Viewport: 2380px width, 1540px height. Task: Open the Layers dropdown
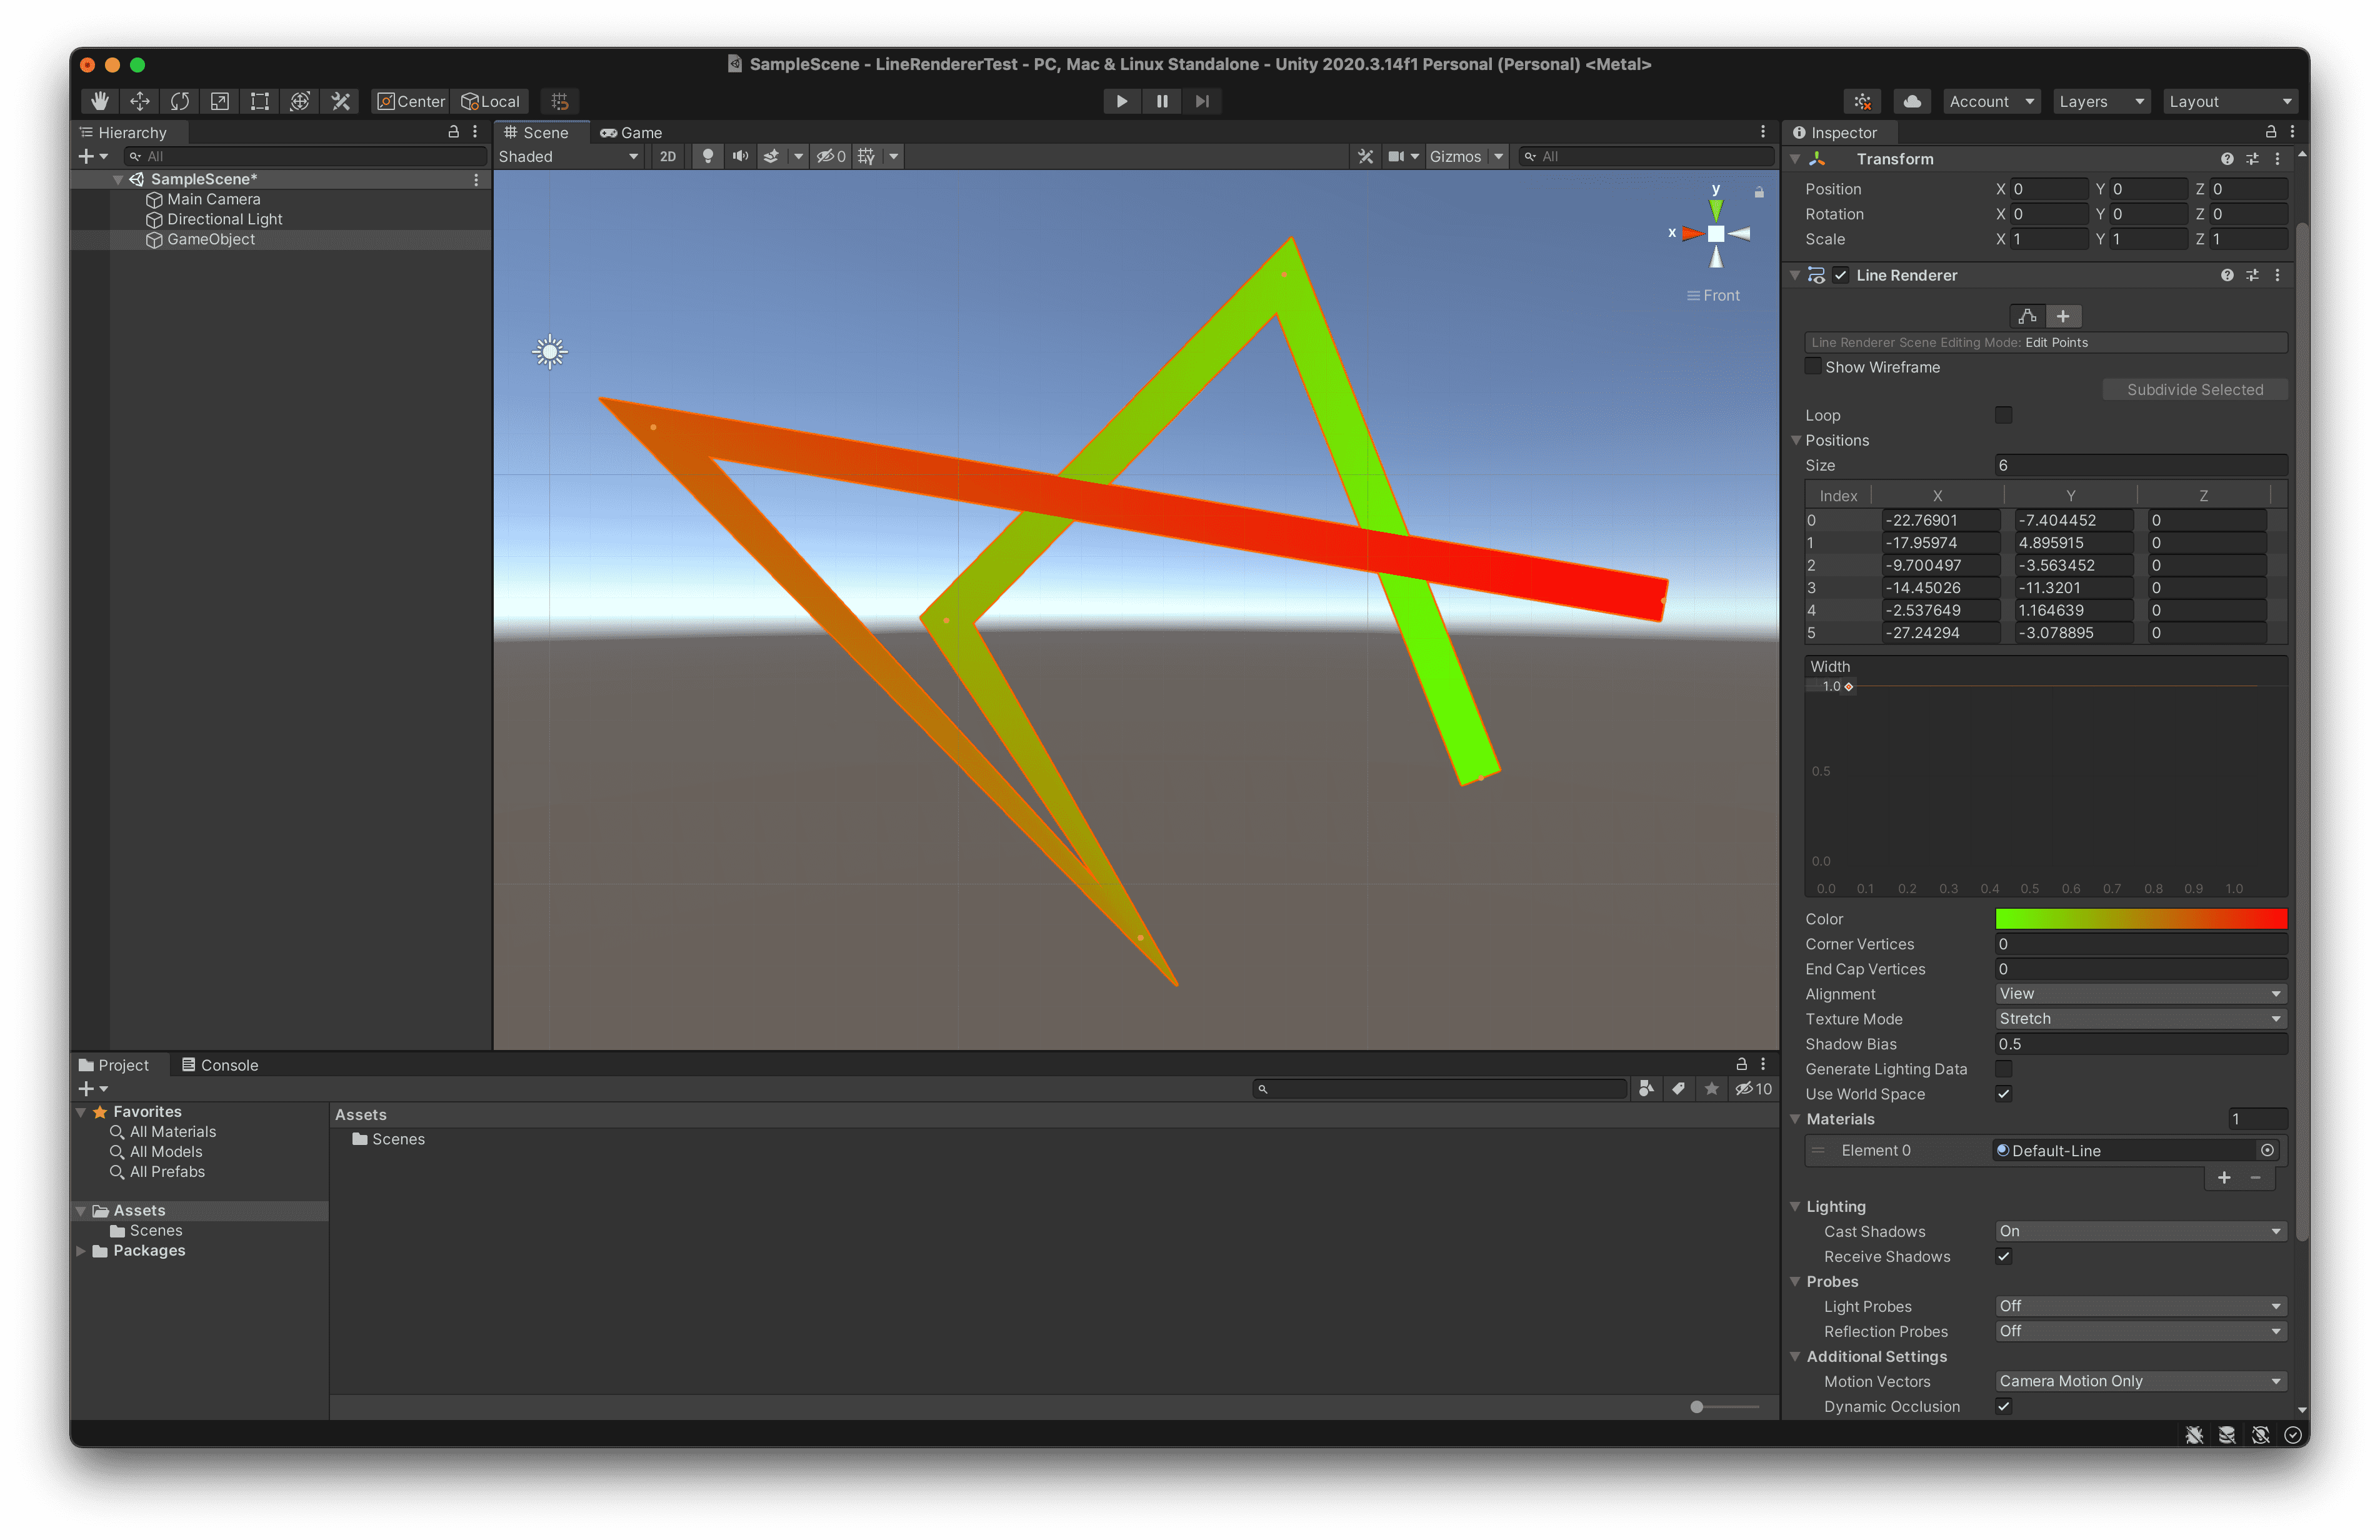click(x=2101, y=101)
